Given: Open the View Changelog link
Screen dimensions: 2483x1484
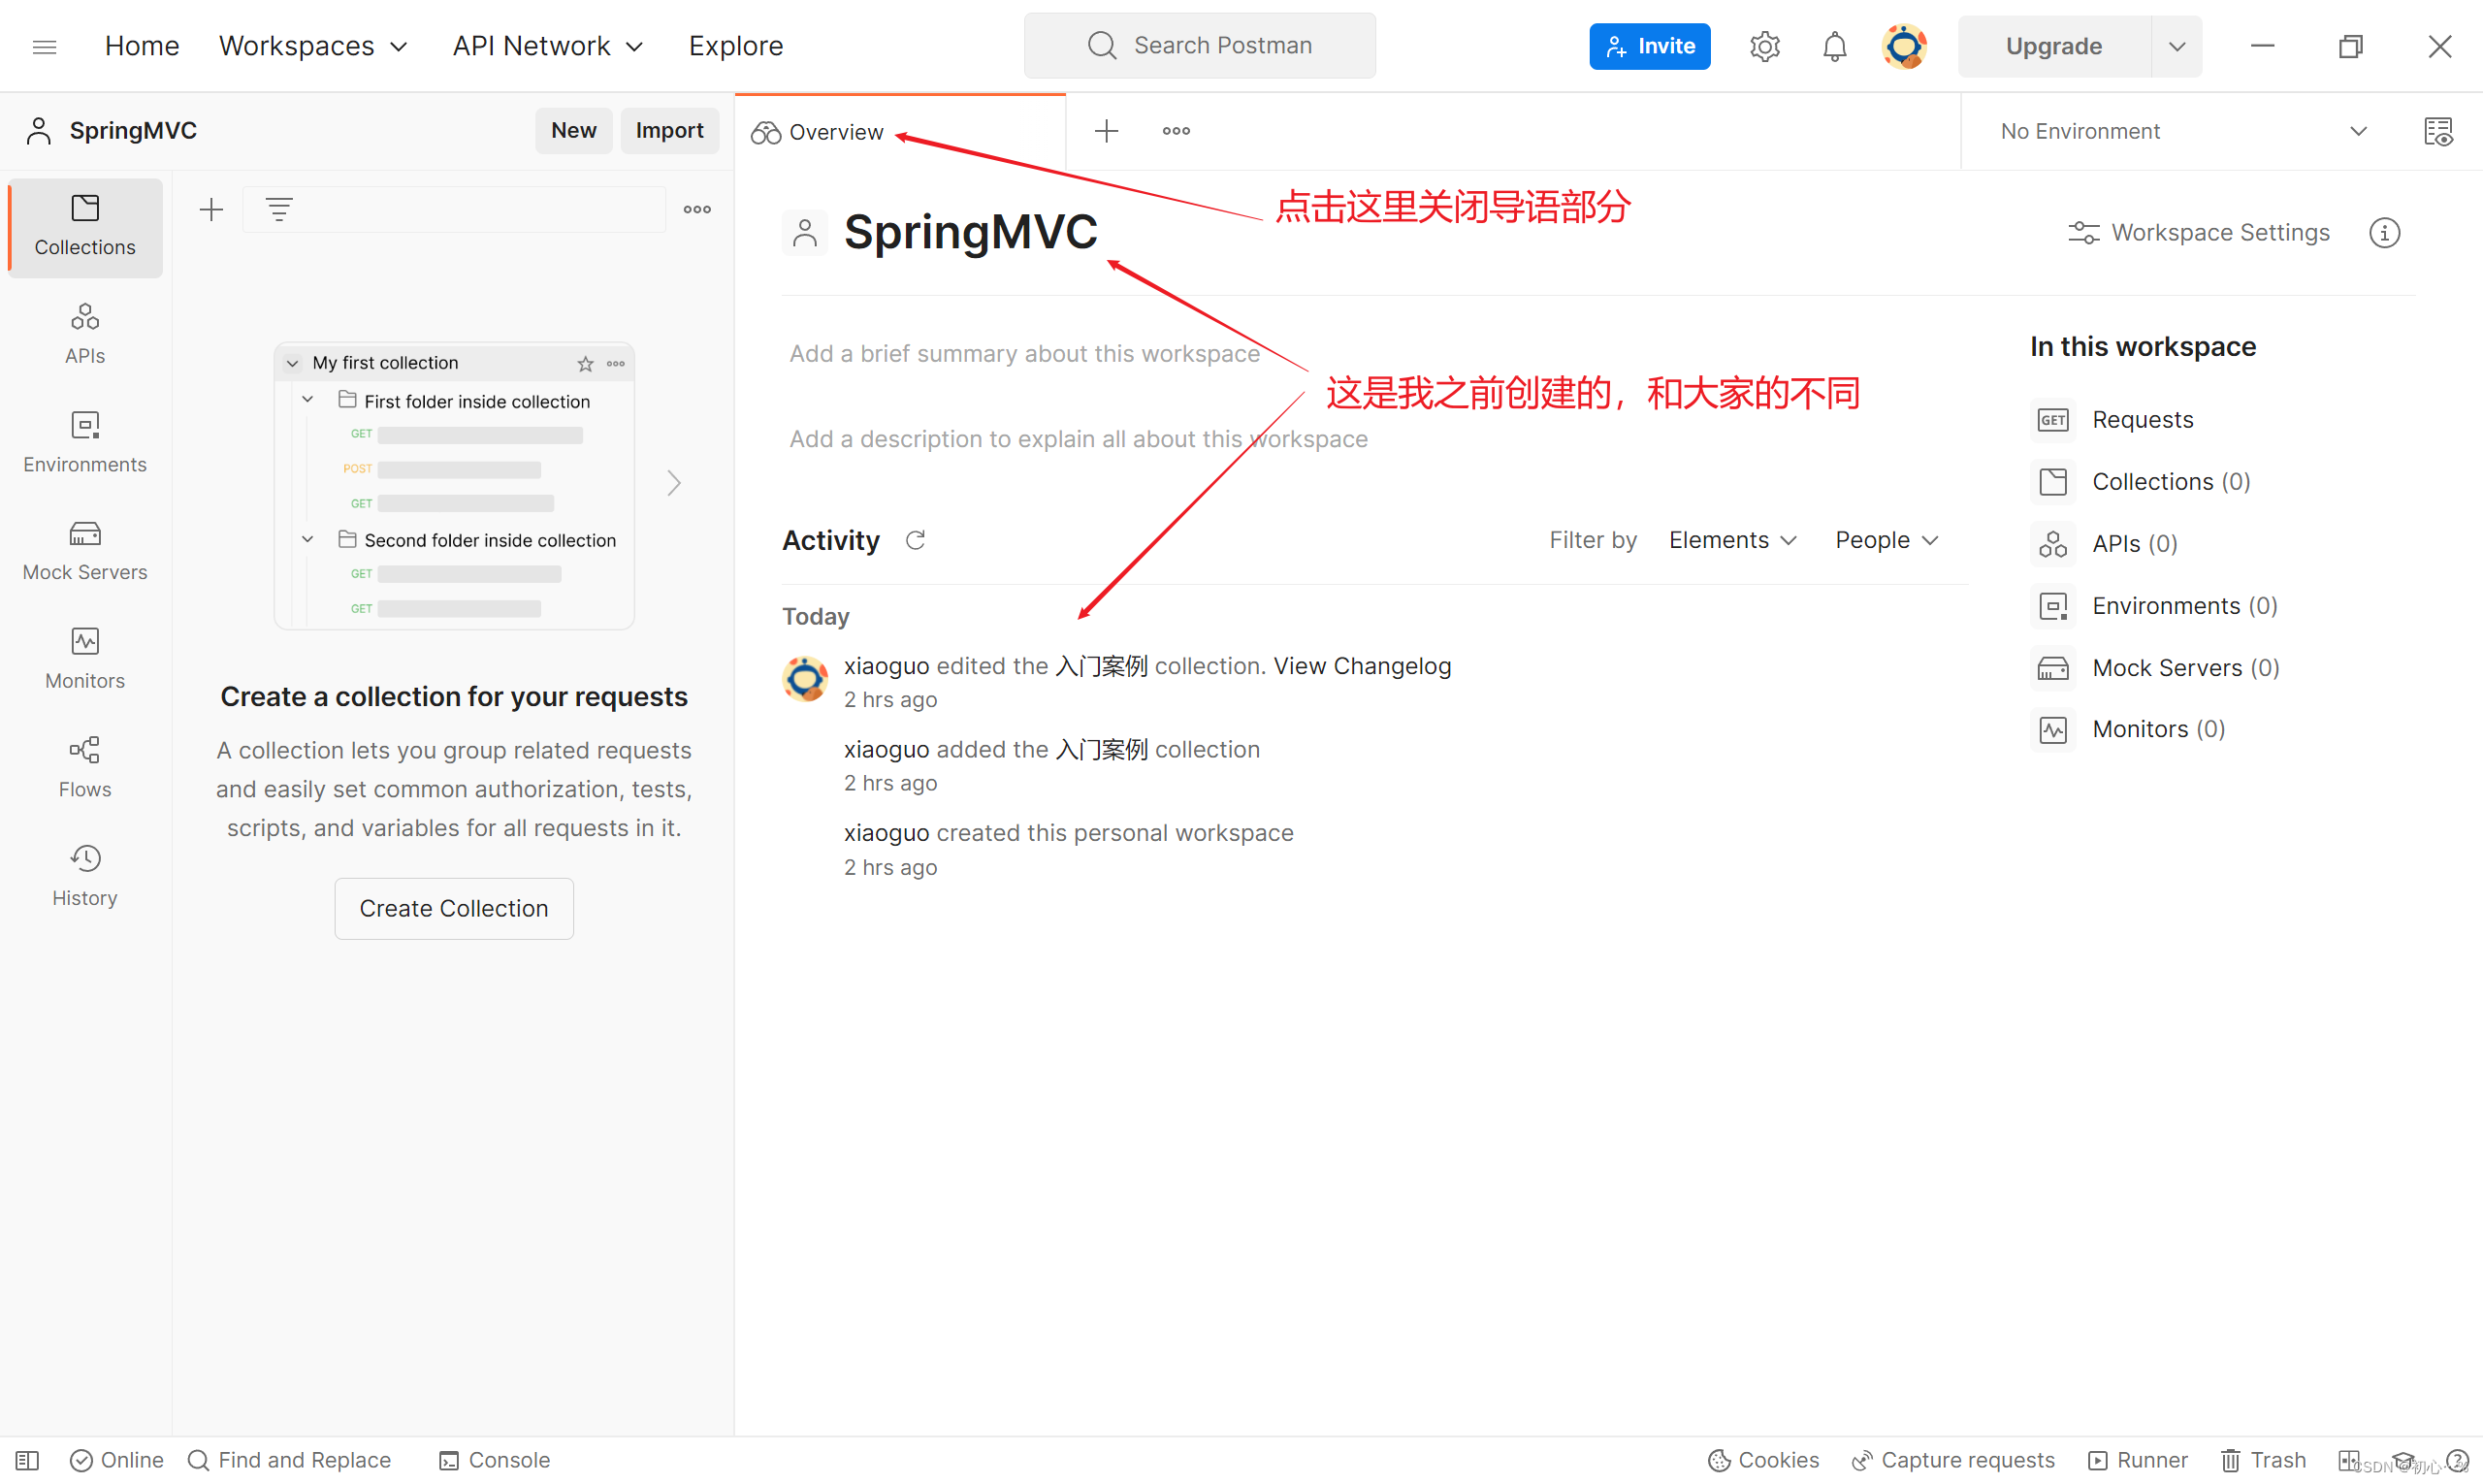Looking at the screenshot, I should (1361, 666).
